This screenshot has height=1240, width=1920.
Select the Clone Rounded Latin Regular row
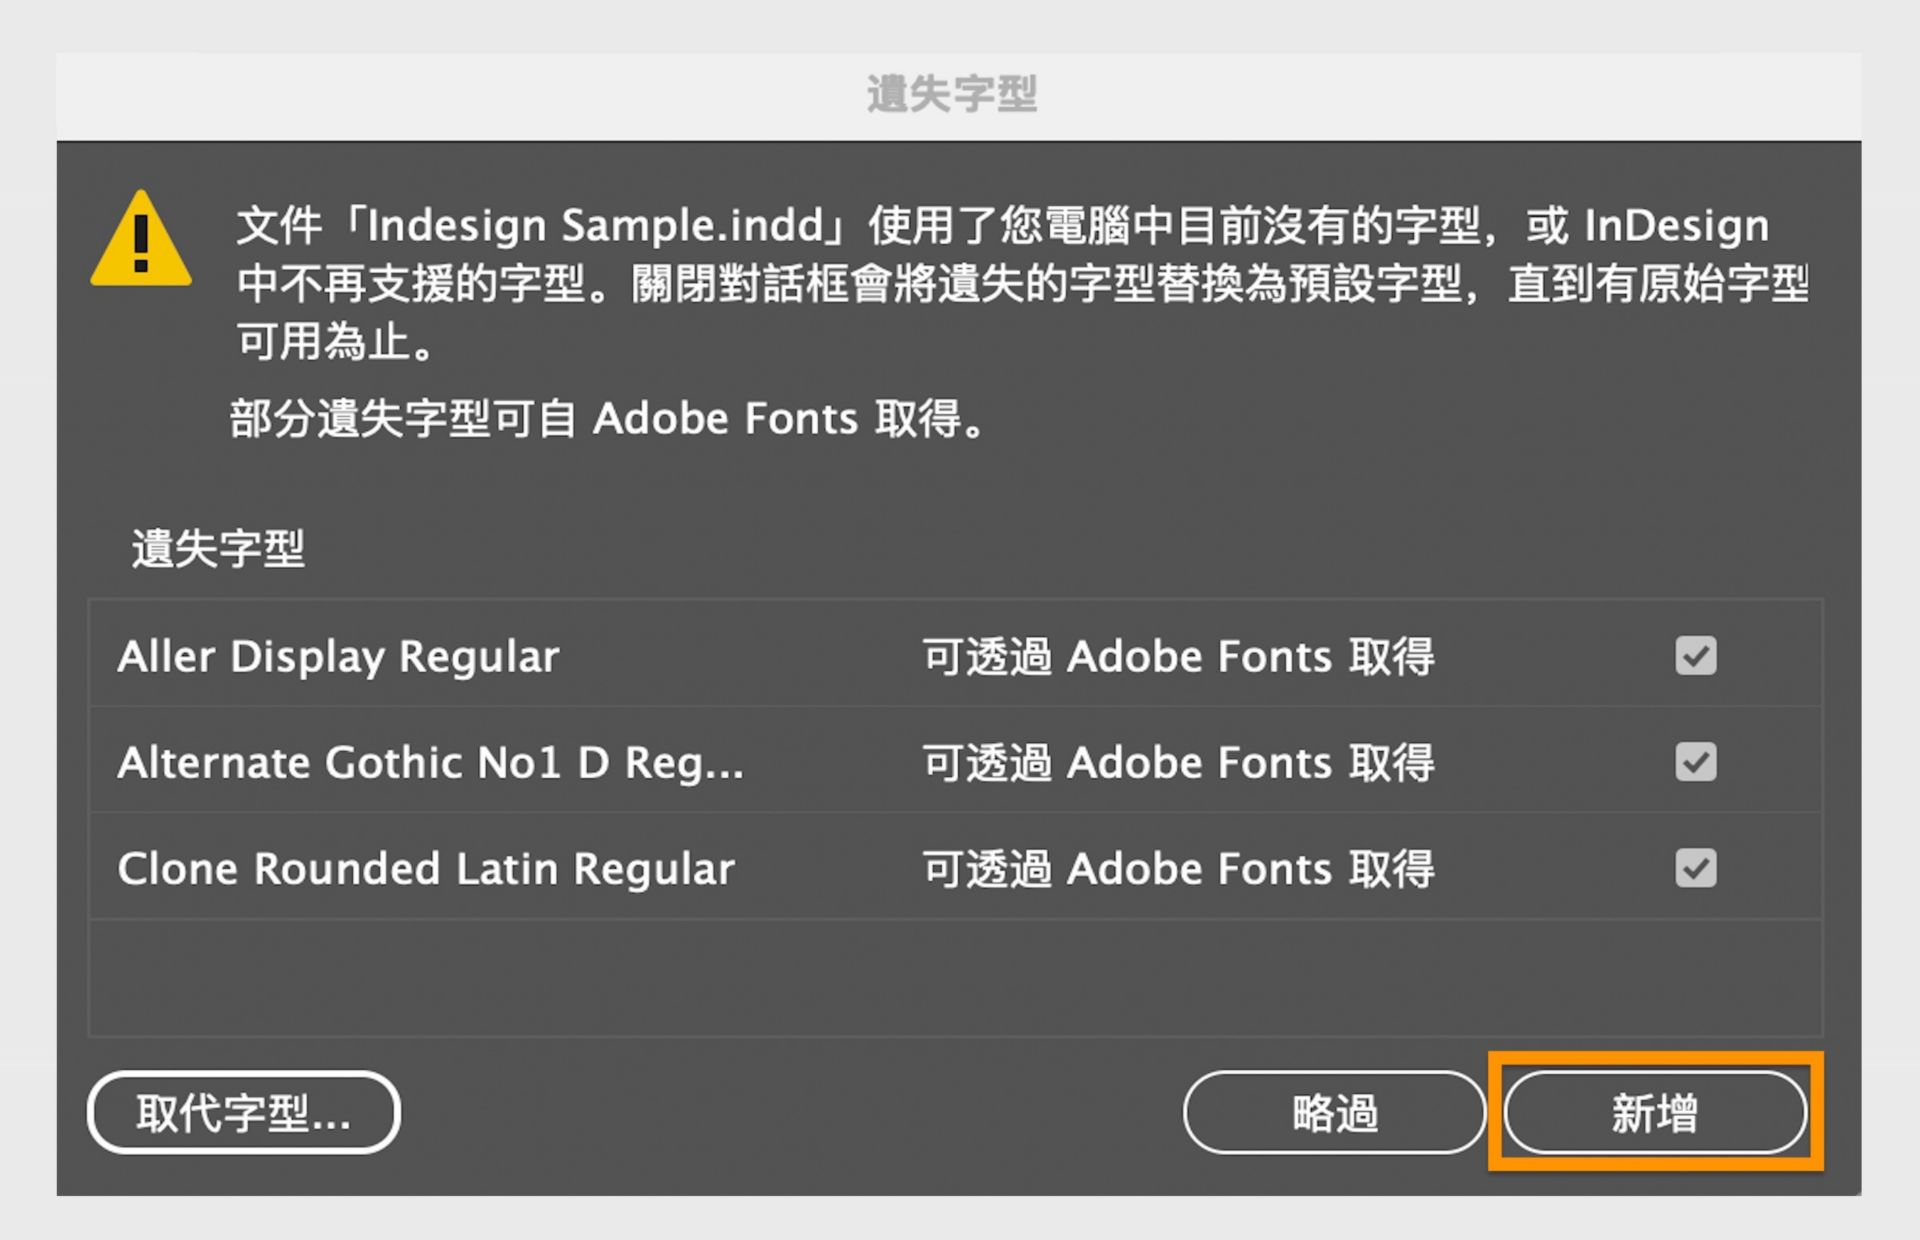point(425,868)
